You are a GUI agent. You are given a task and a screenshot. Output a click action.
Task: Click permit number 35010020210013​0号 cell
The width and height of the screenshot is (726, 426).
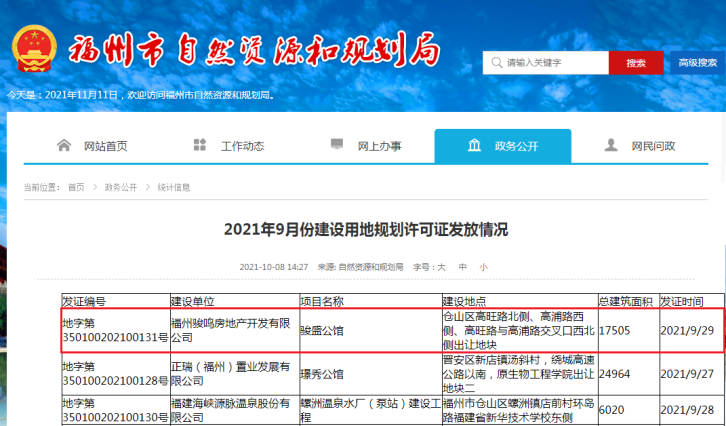point(116,410)
